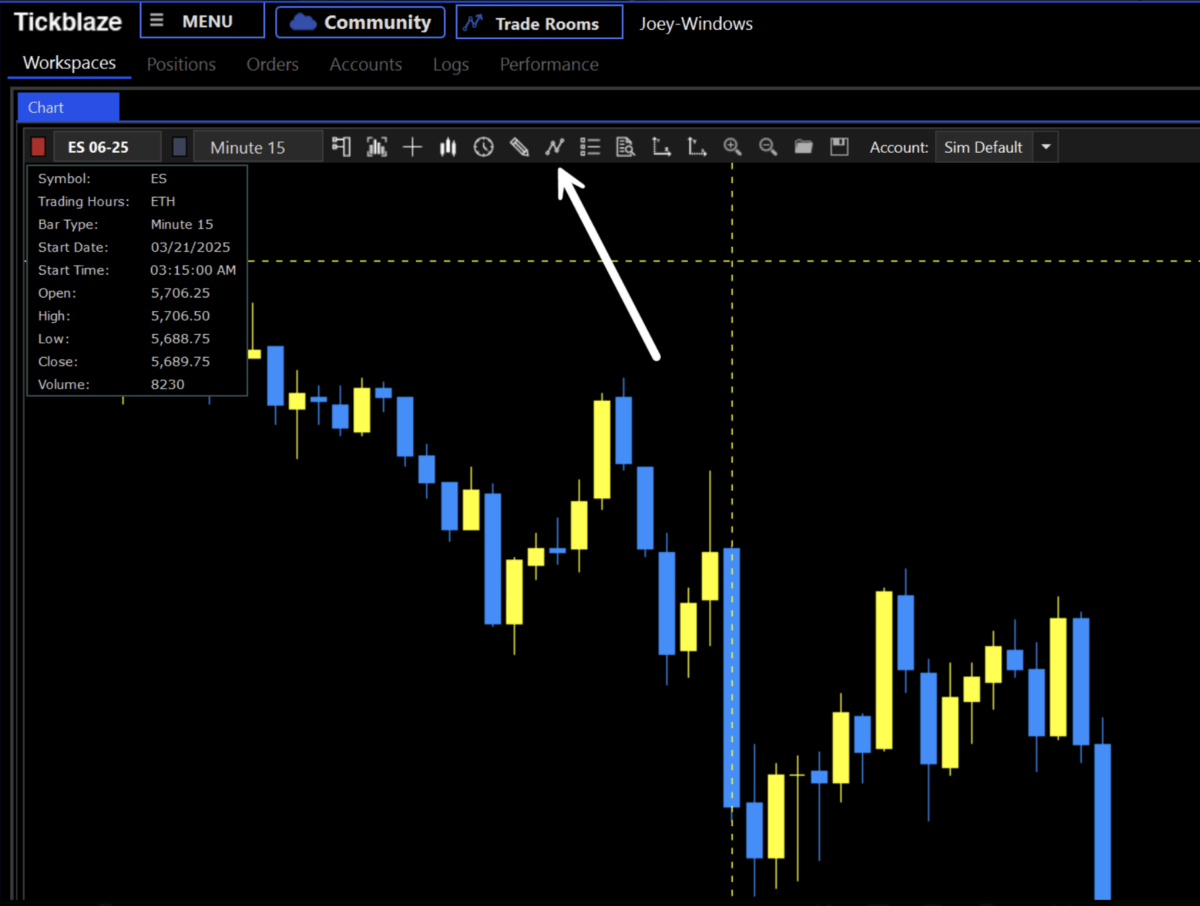The width and height of the screenshot is (1200, 906).
Task: Zoom in on the chart
Action: [x=732, y=146]
